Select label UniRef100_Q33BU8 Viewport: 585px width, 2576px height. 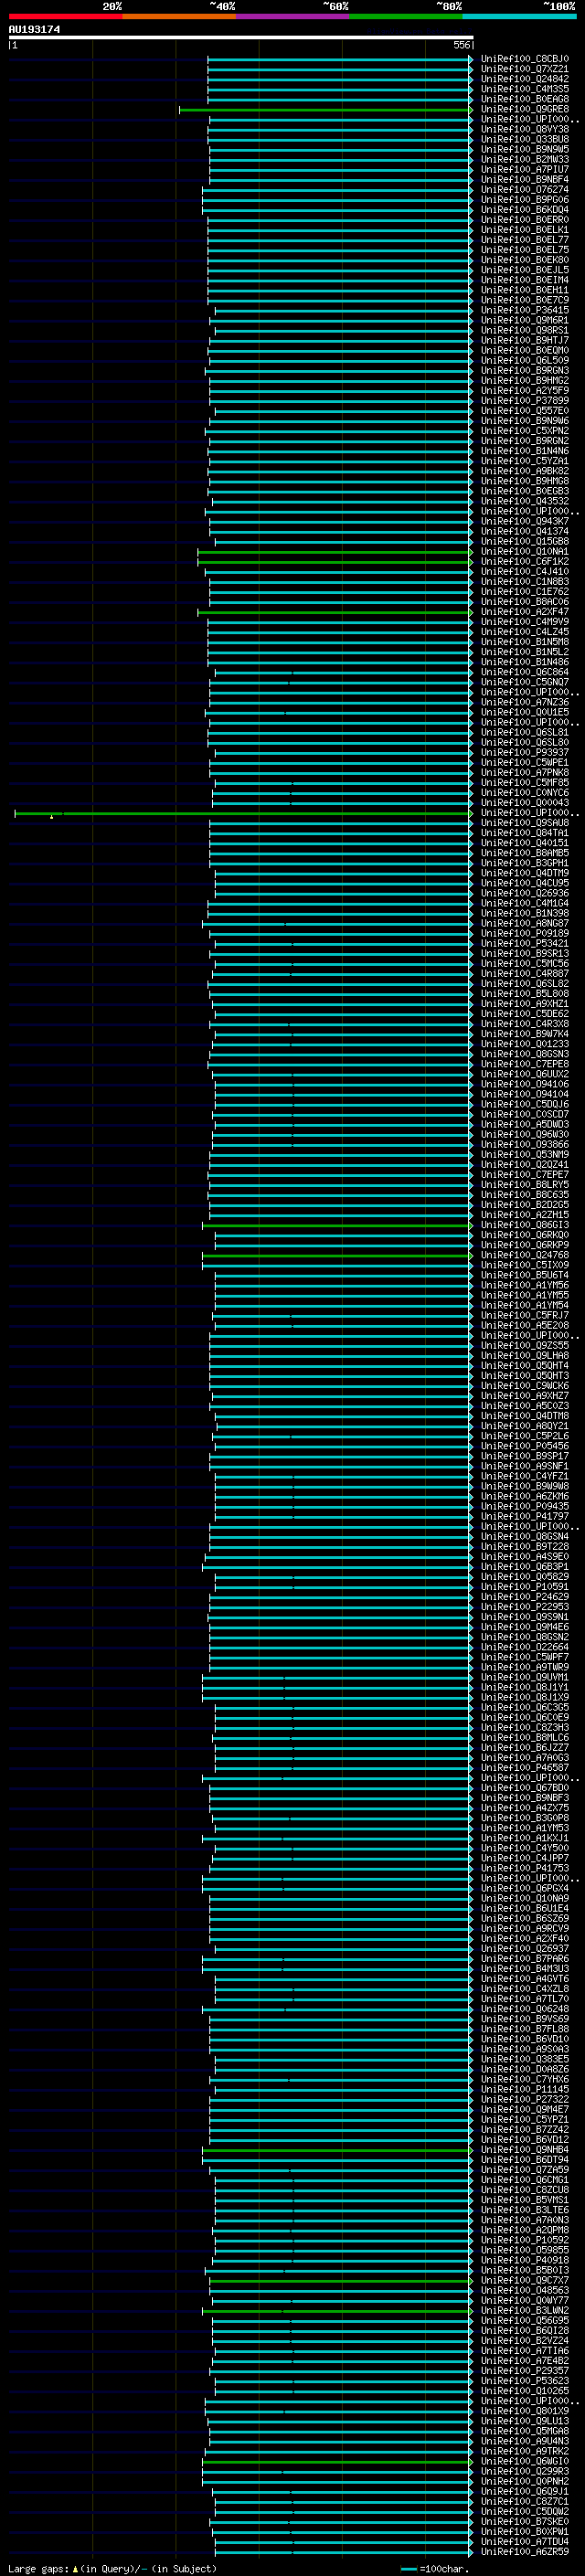tap(524, 139)
